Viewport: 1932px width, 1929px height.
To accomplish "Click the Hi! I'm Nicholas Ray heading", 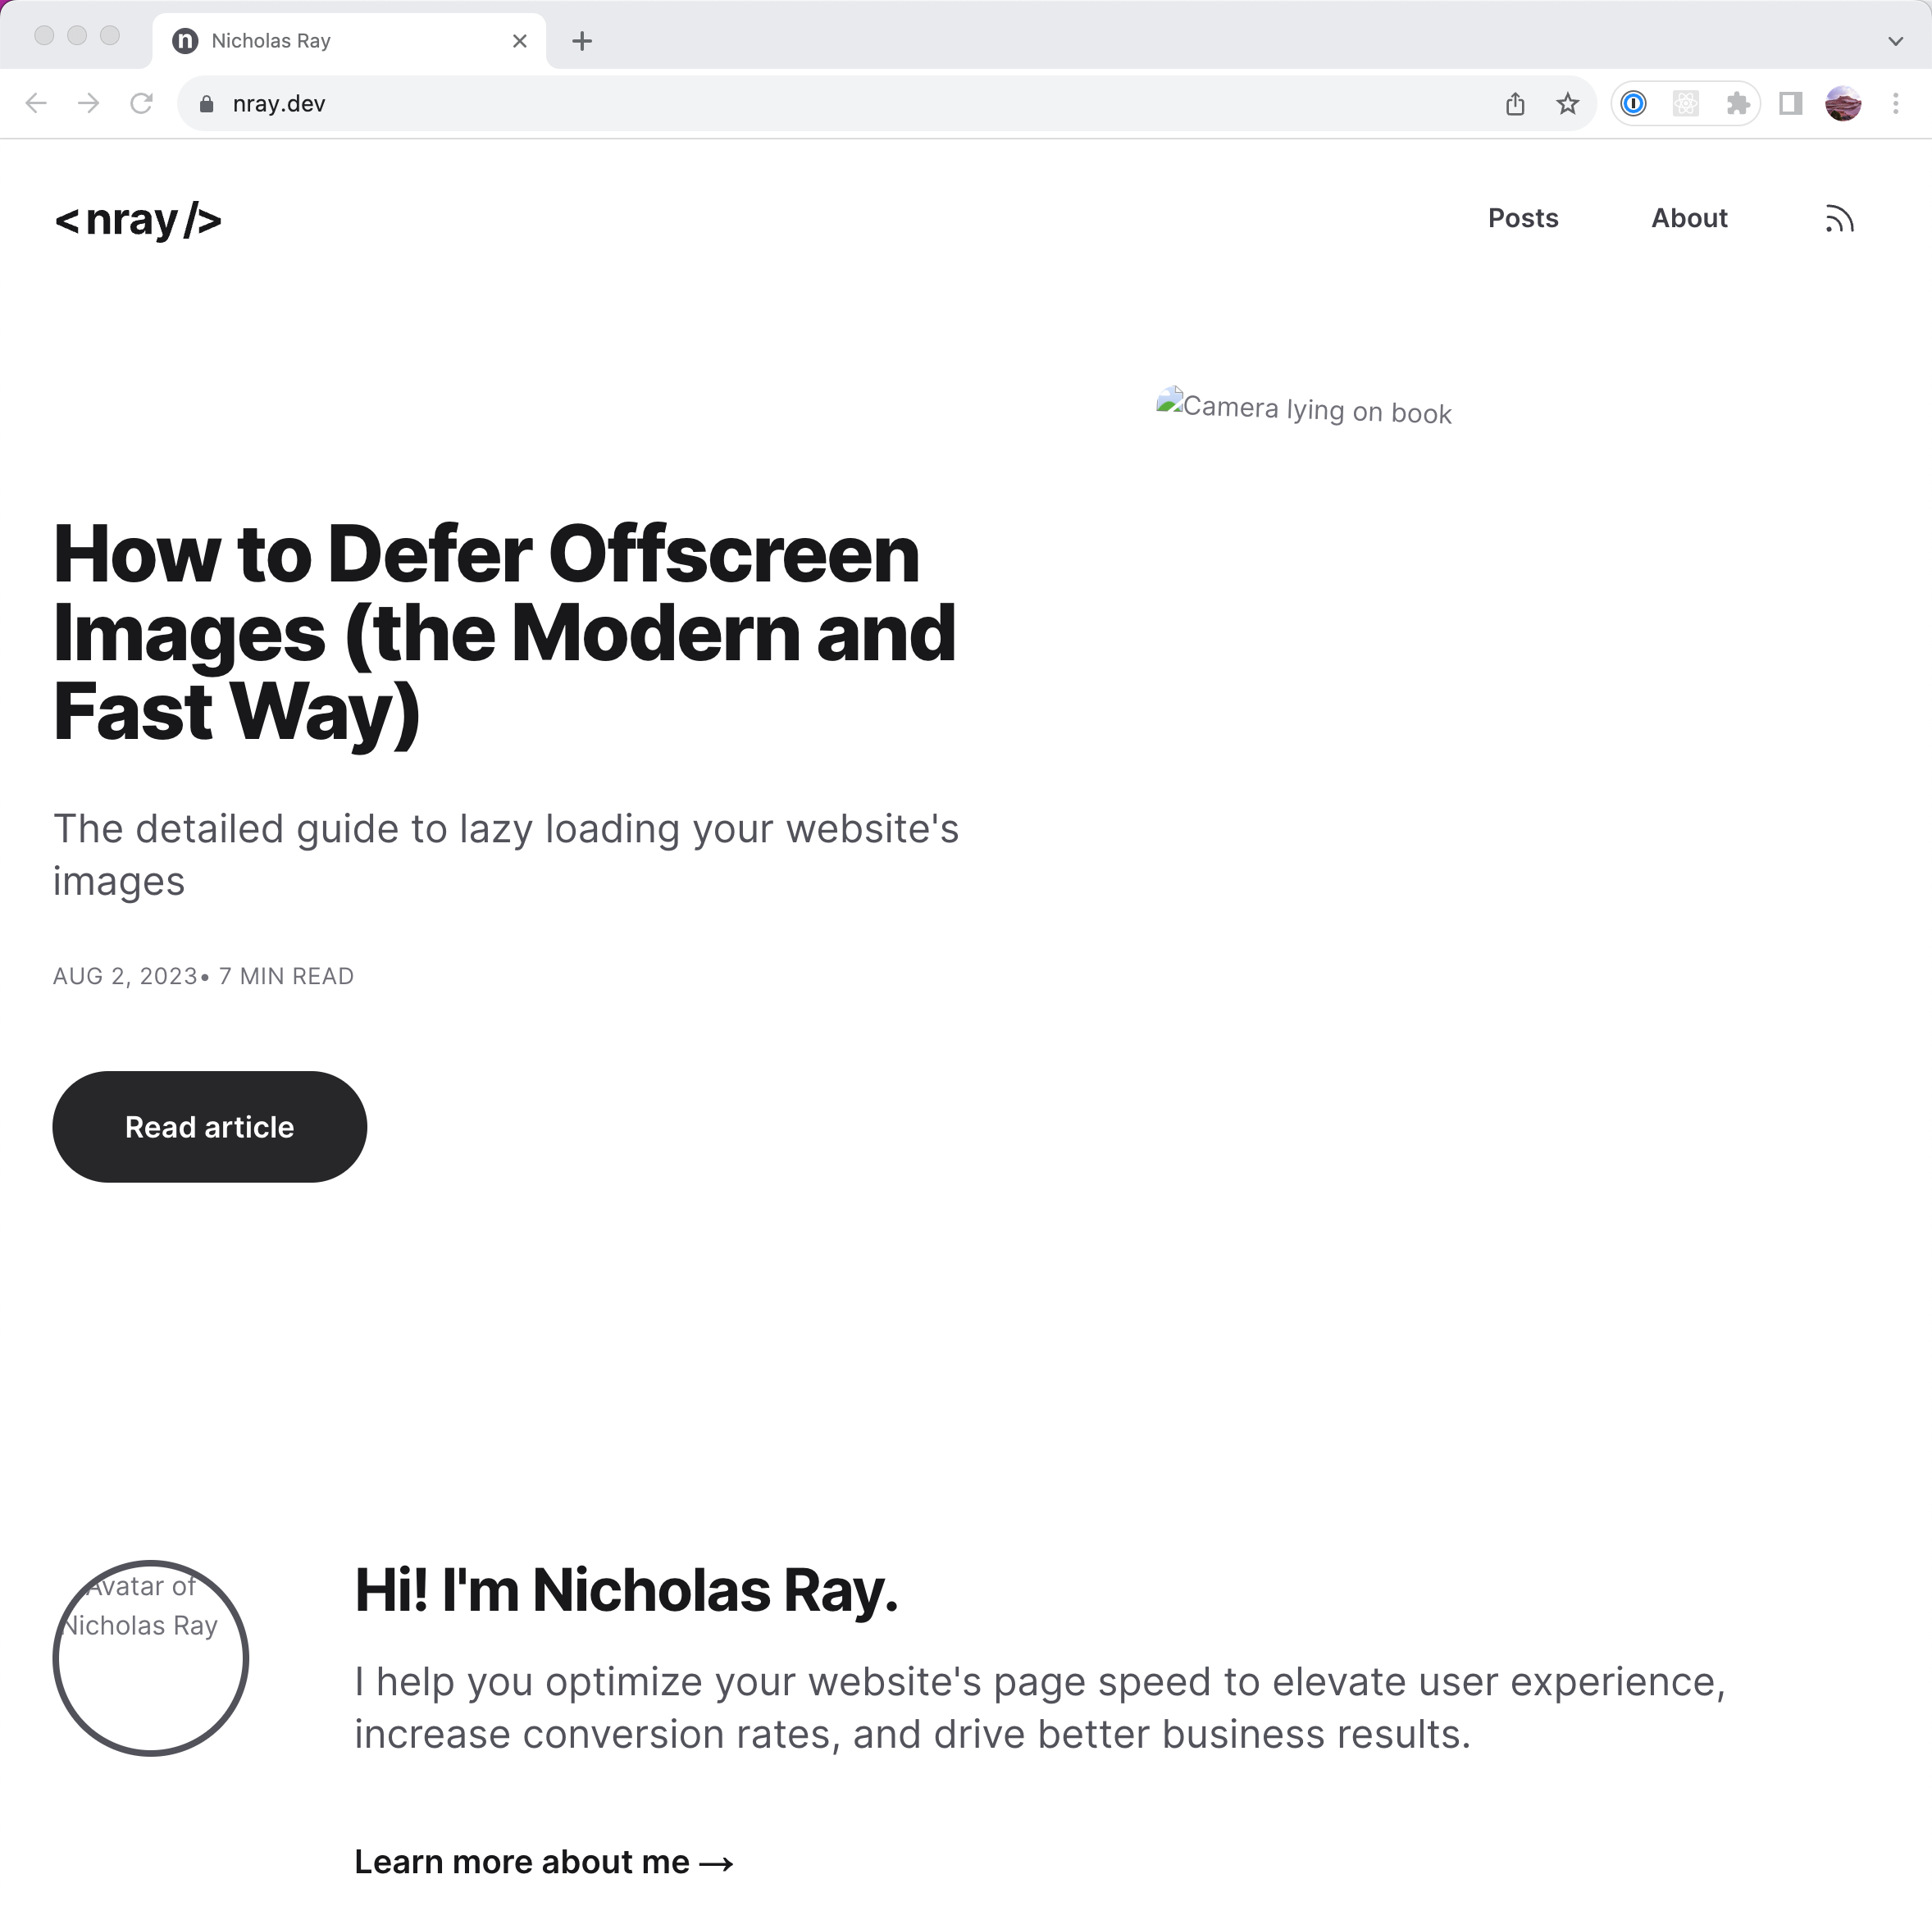I will pyautogui.click(x=626, y=1590).
